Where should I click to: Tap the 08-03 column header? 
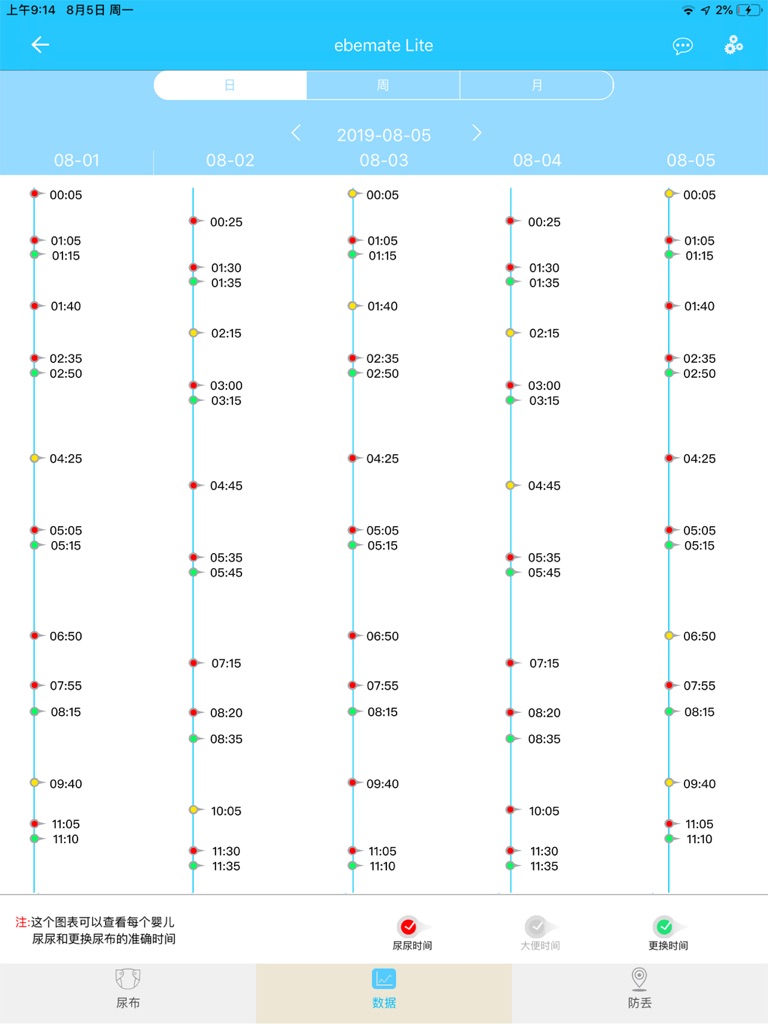click(383, 160)
